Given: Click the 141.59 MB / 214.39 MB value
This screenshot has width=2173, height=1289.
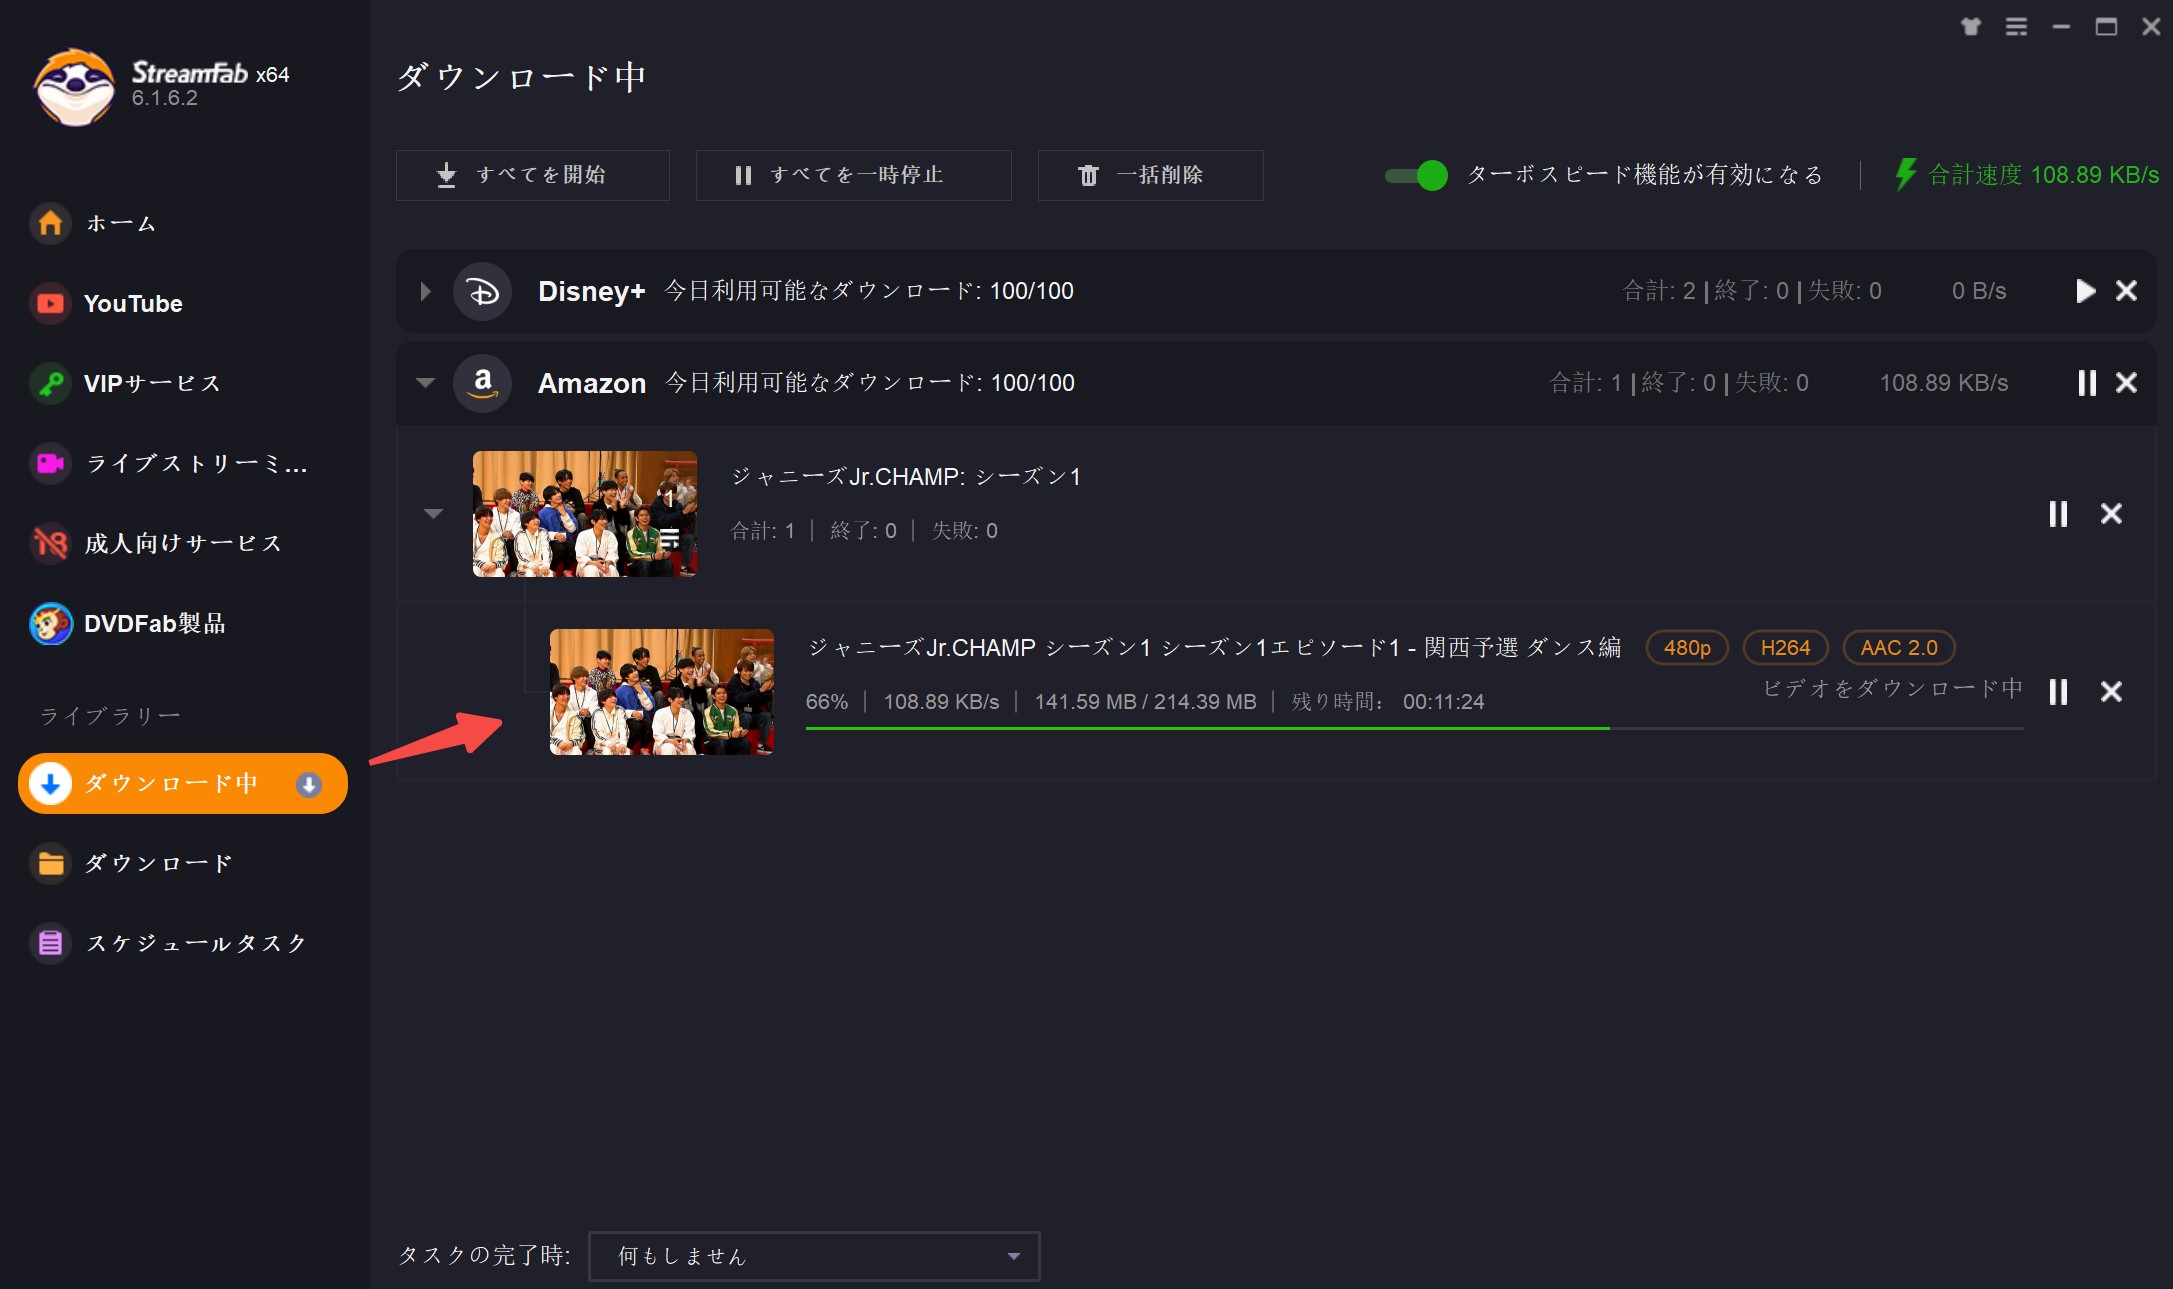Looking at the screenshot, I should 1145,702.
